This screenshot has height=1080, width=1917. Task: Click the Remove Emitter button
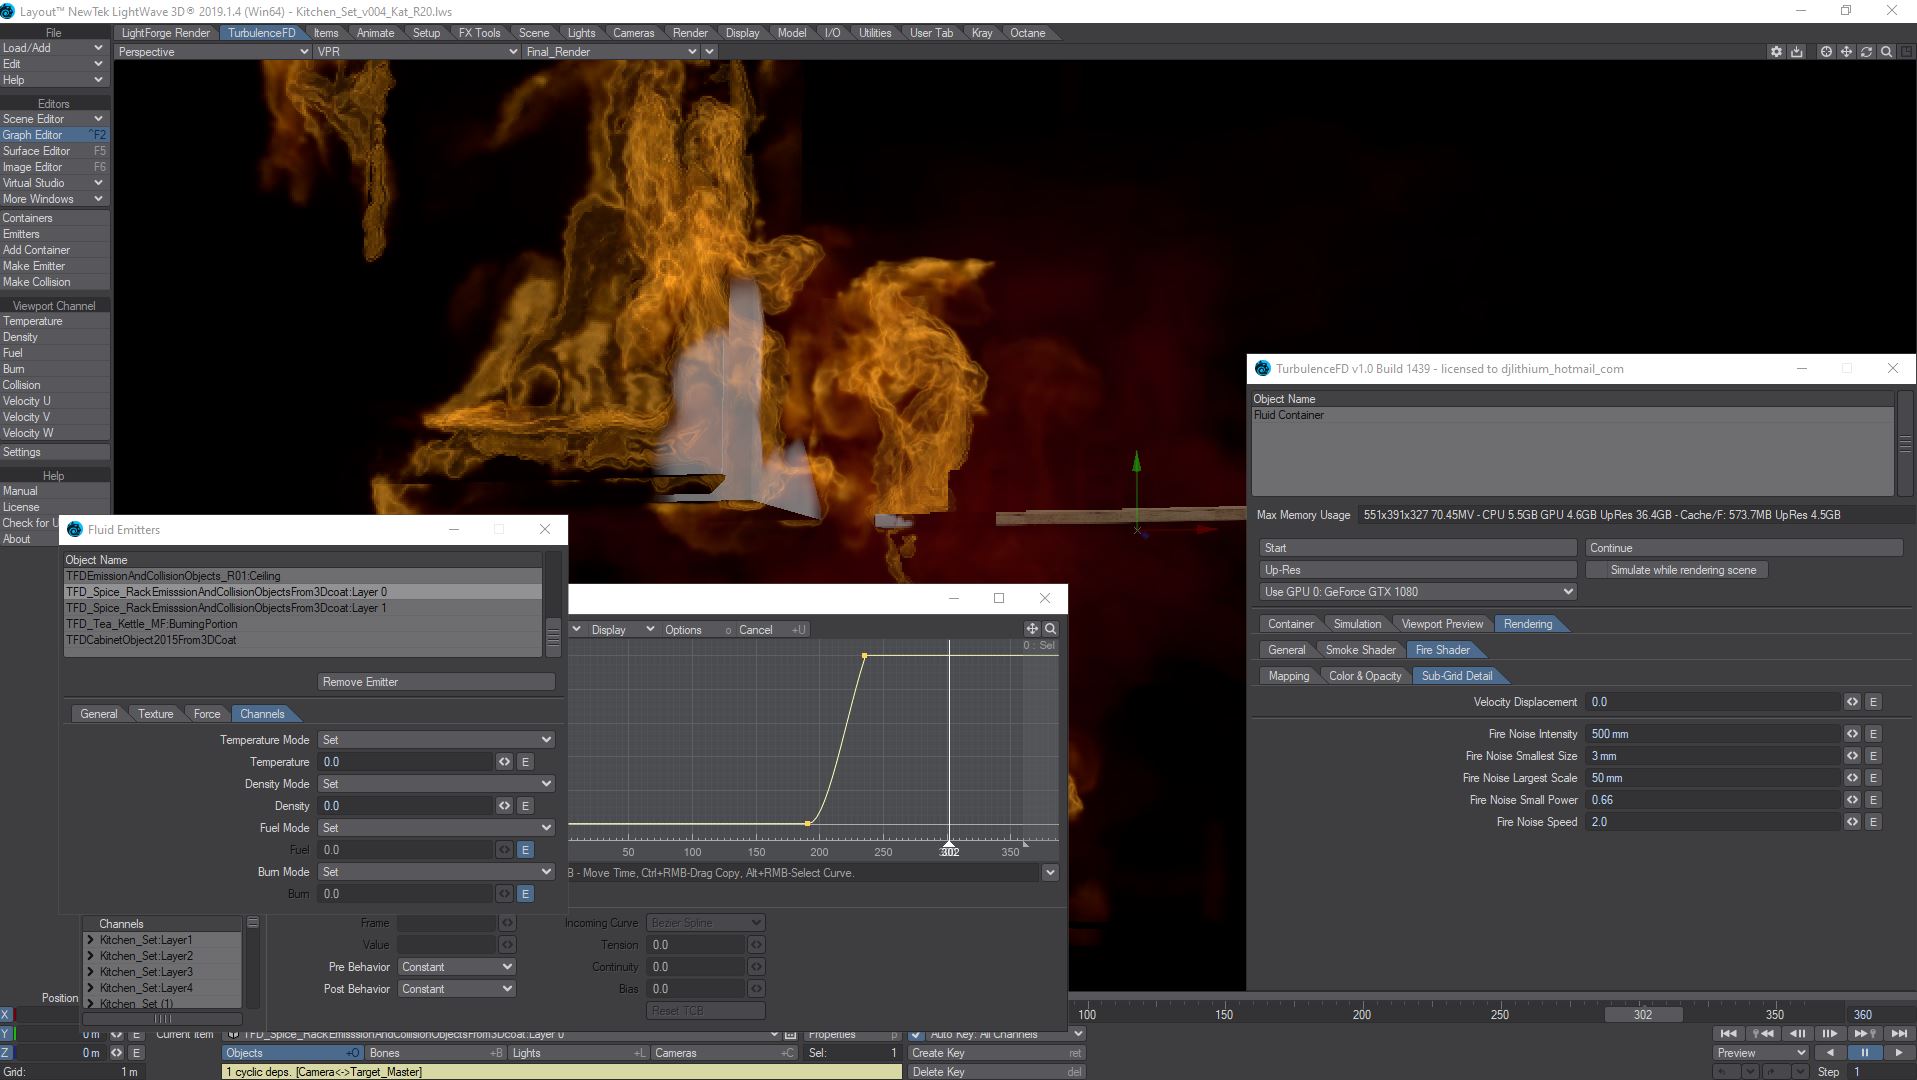point(436,682)
